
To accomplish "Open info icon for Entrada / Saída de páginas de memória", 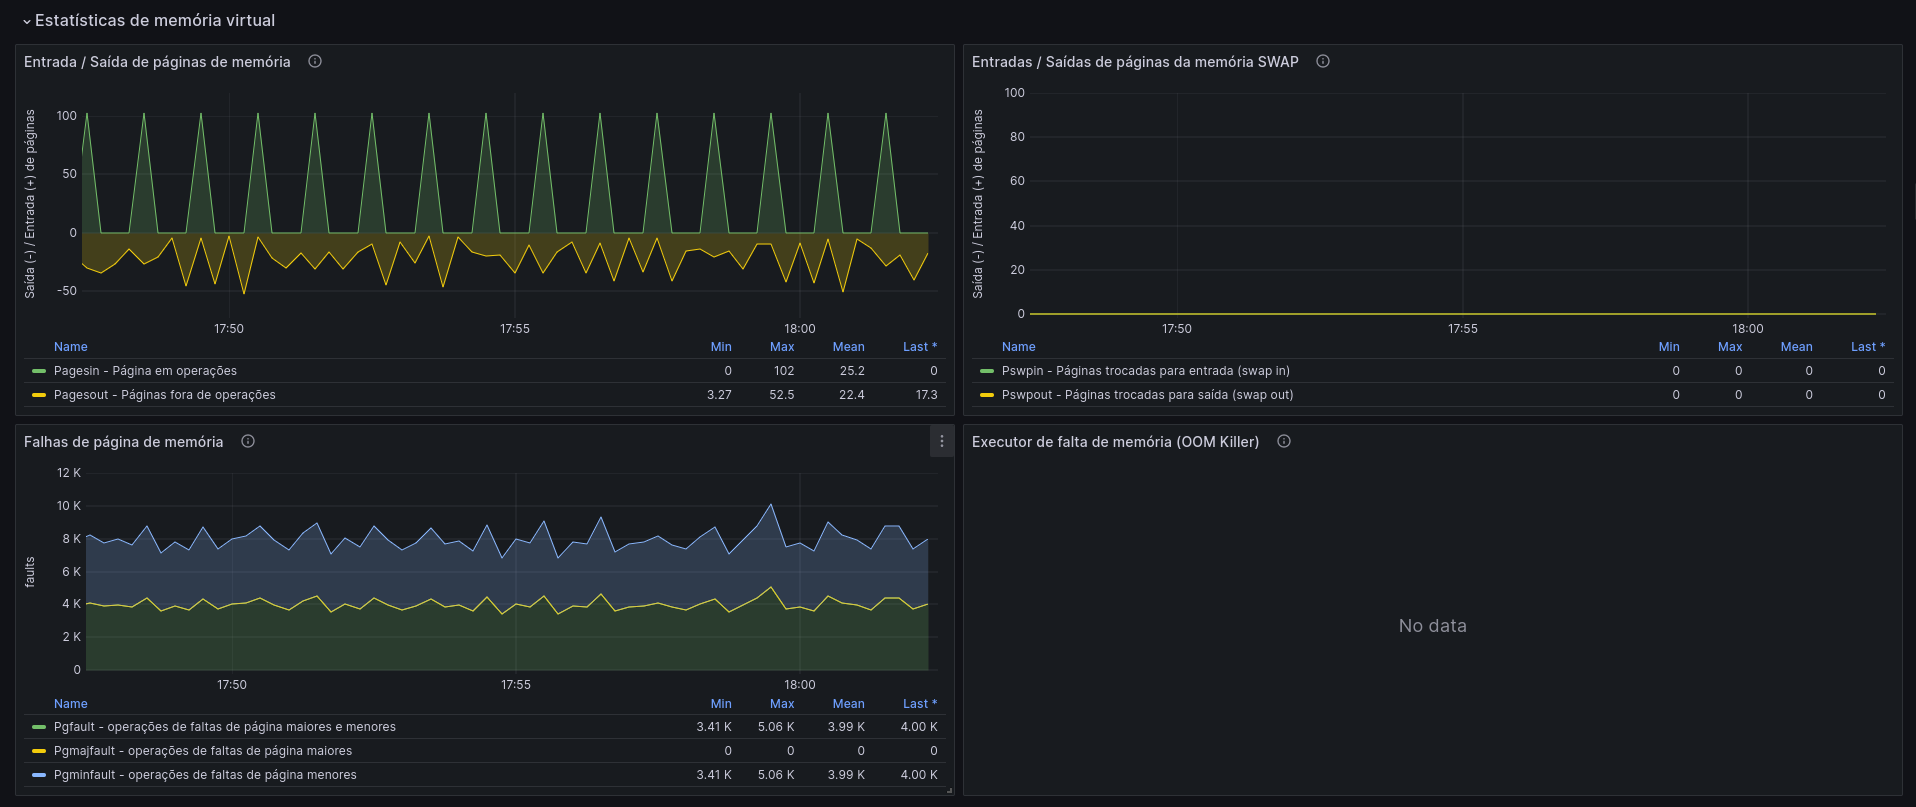I will click(315, 61).
